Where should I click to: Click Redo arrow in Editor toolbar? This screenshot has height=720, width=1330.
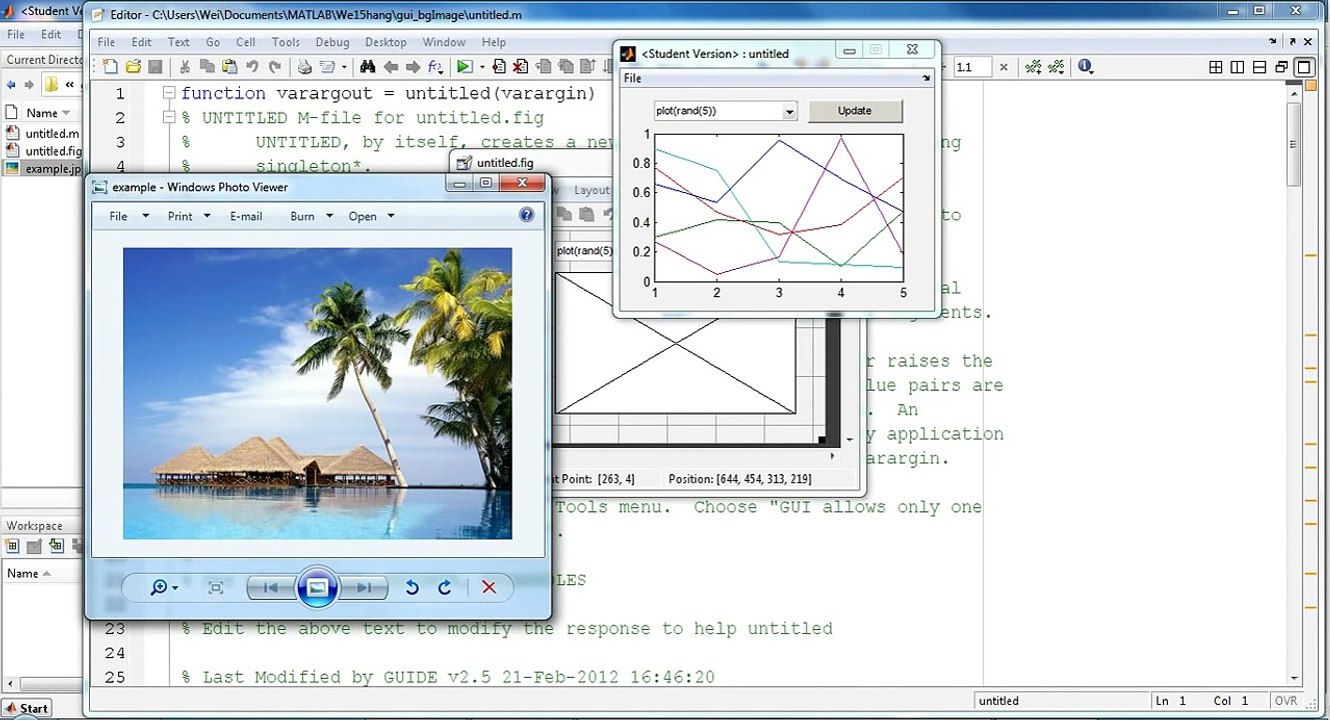click(275, 67)
